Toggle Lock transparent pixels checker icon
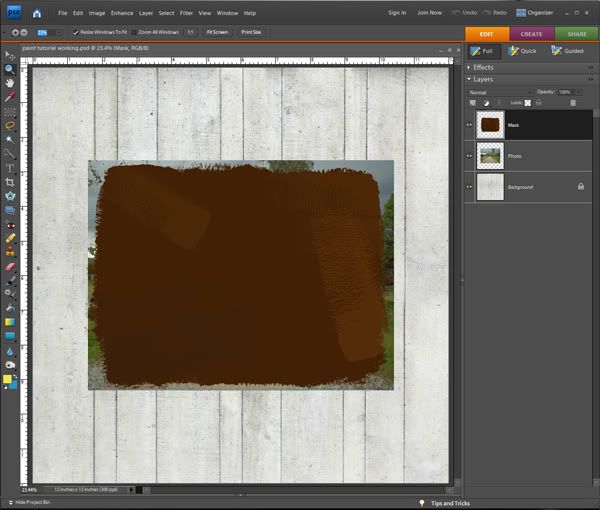600x510 pixels. tap(528, 103)
